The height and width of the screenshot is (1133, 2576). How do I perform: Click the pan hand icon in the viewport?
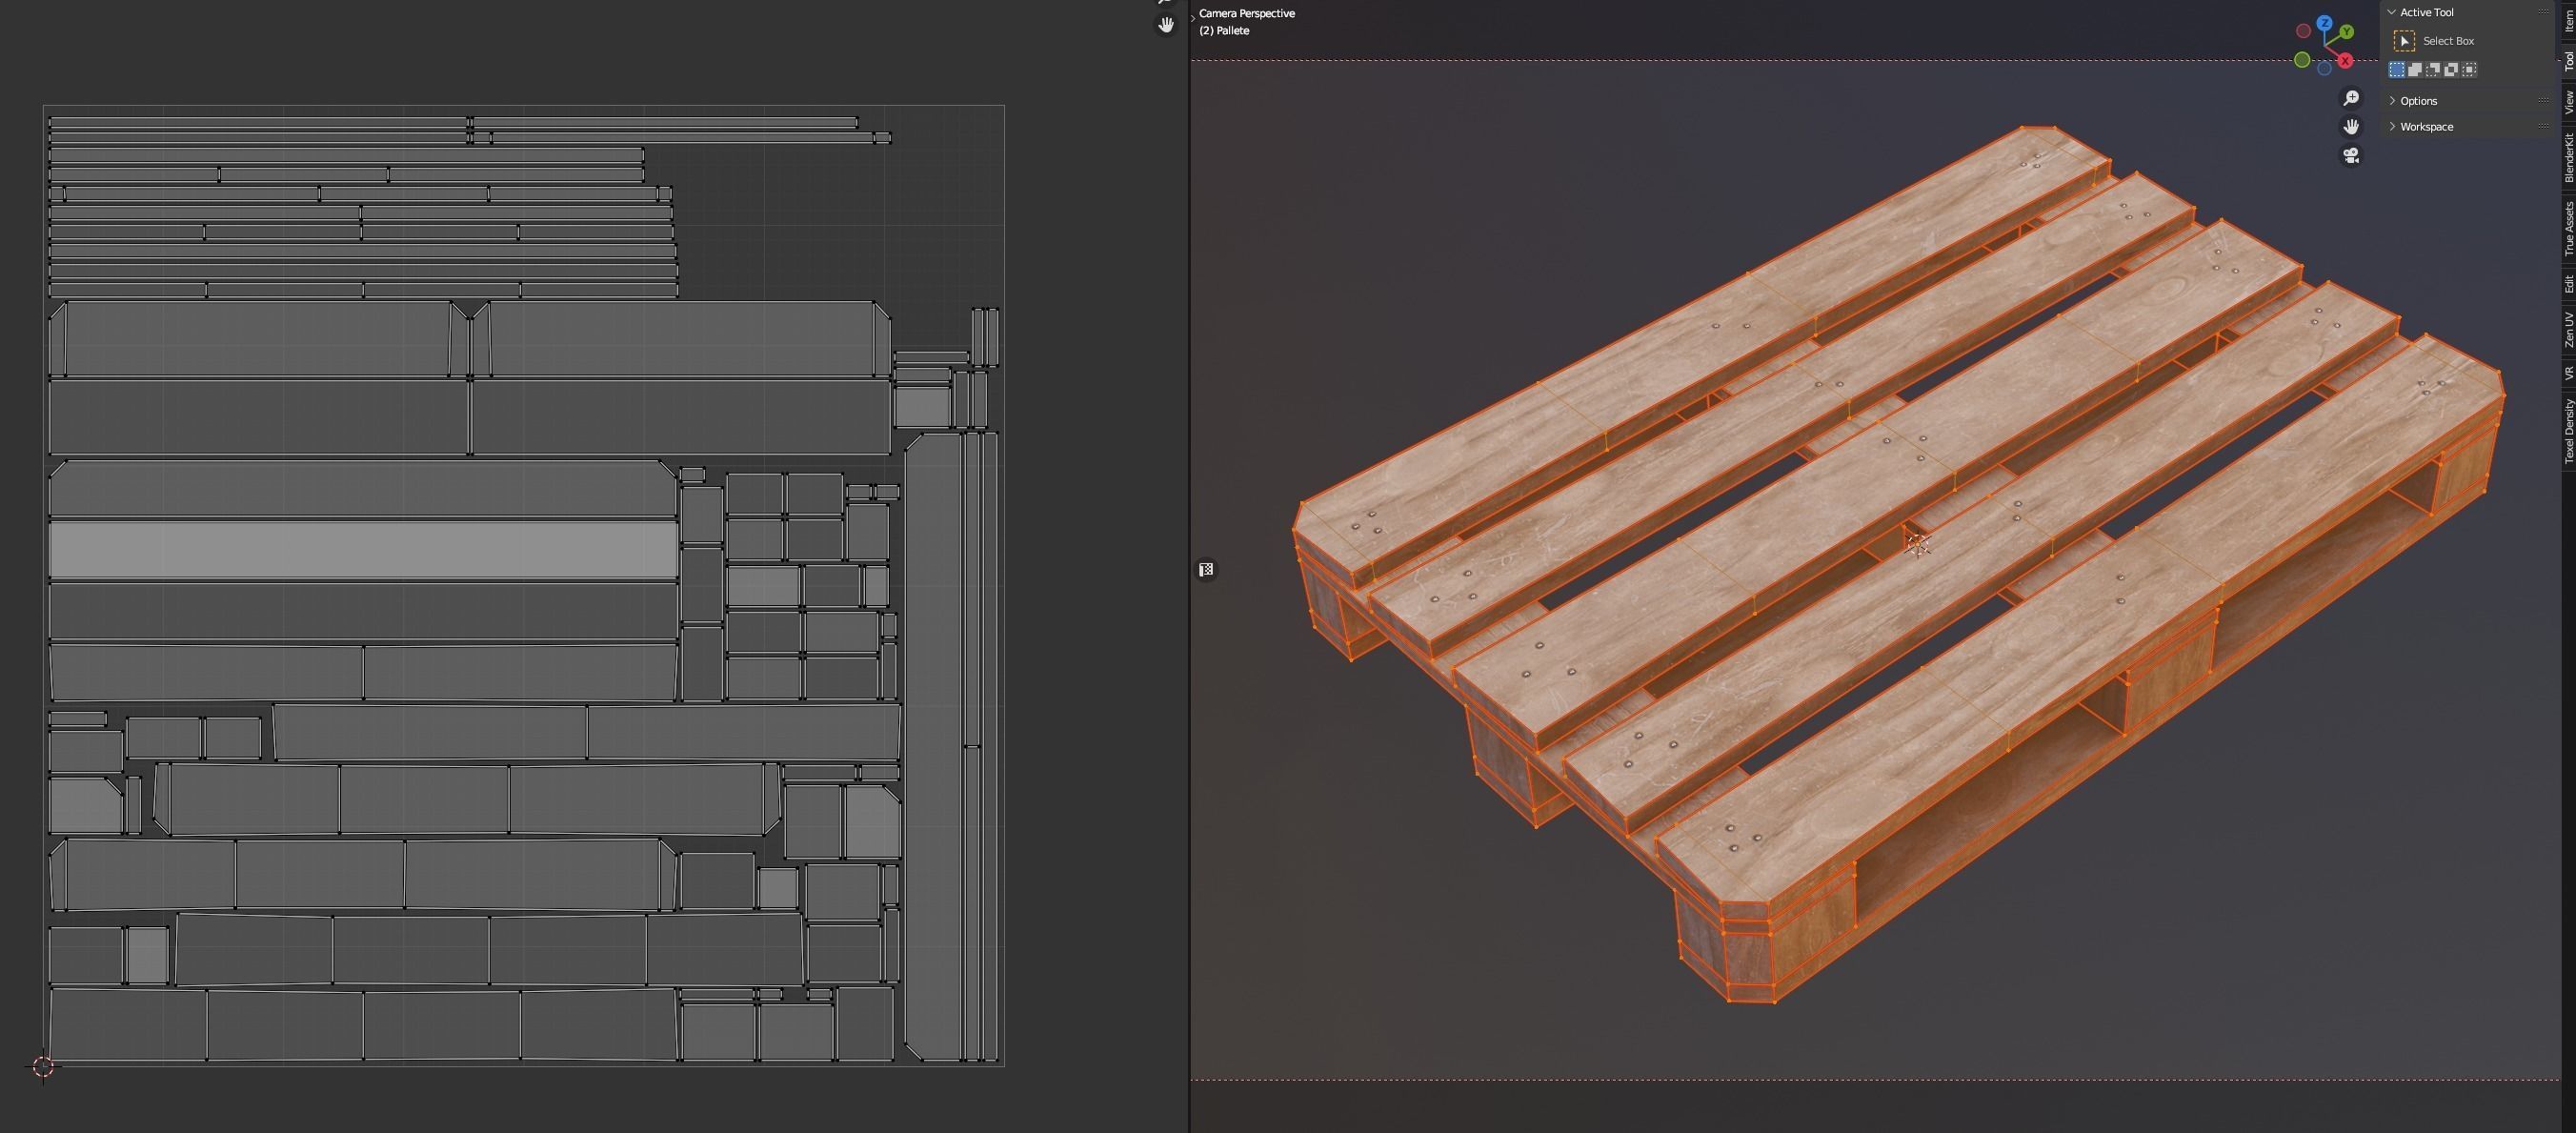click(2352, 126)
